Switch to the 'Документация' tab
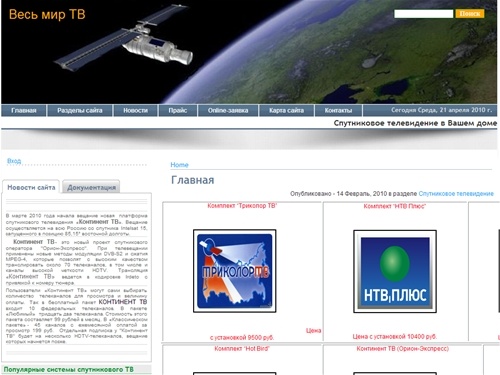The width and height of the screenshot is (500, 375). (91, 188)
